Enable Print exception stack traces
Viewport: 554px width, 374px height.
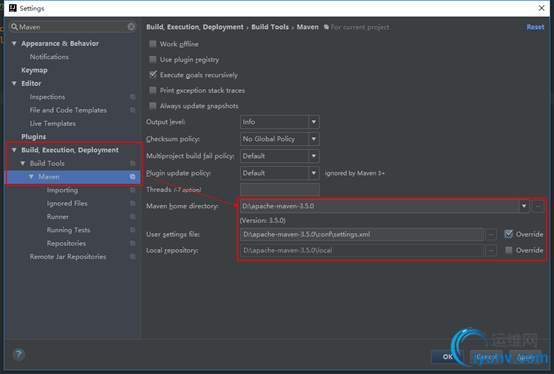pos(153,90)
